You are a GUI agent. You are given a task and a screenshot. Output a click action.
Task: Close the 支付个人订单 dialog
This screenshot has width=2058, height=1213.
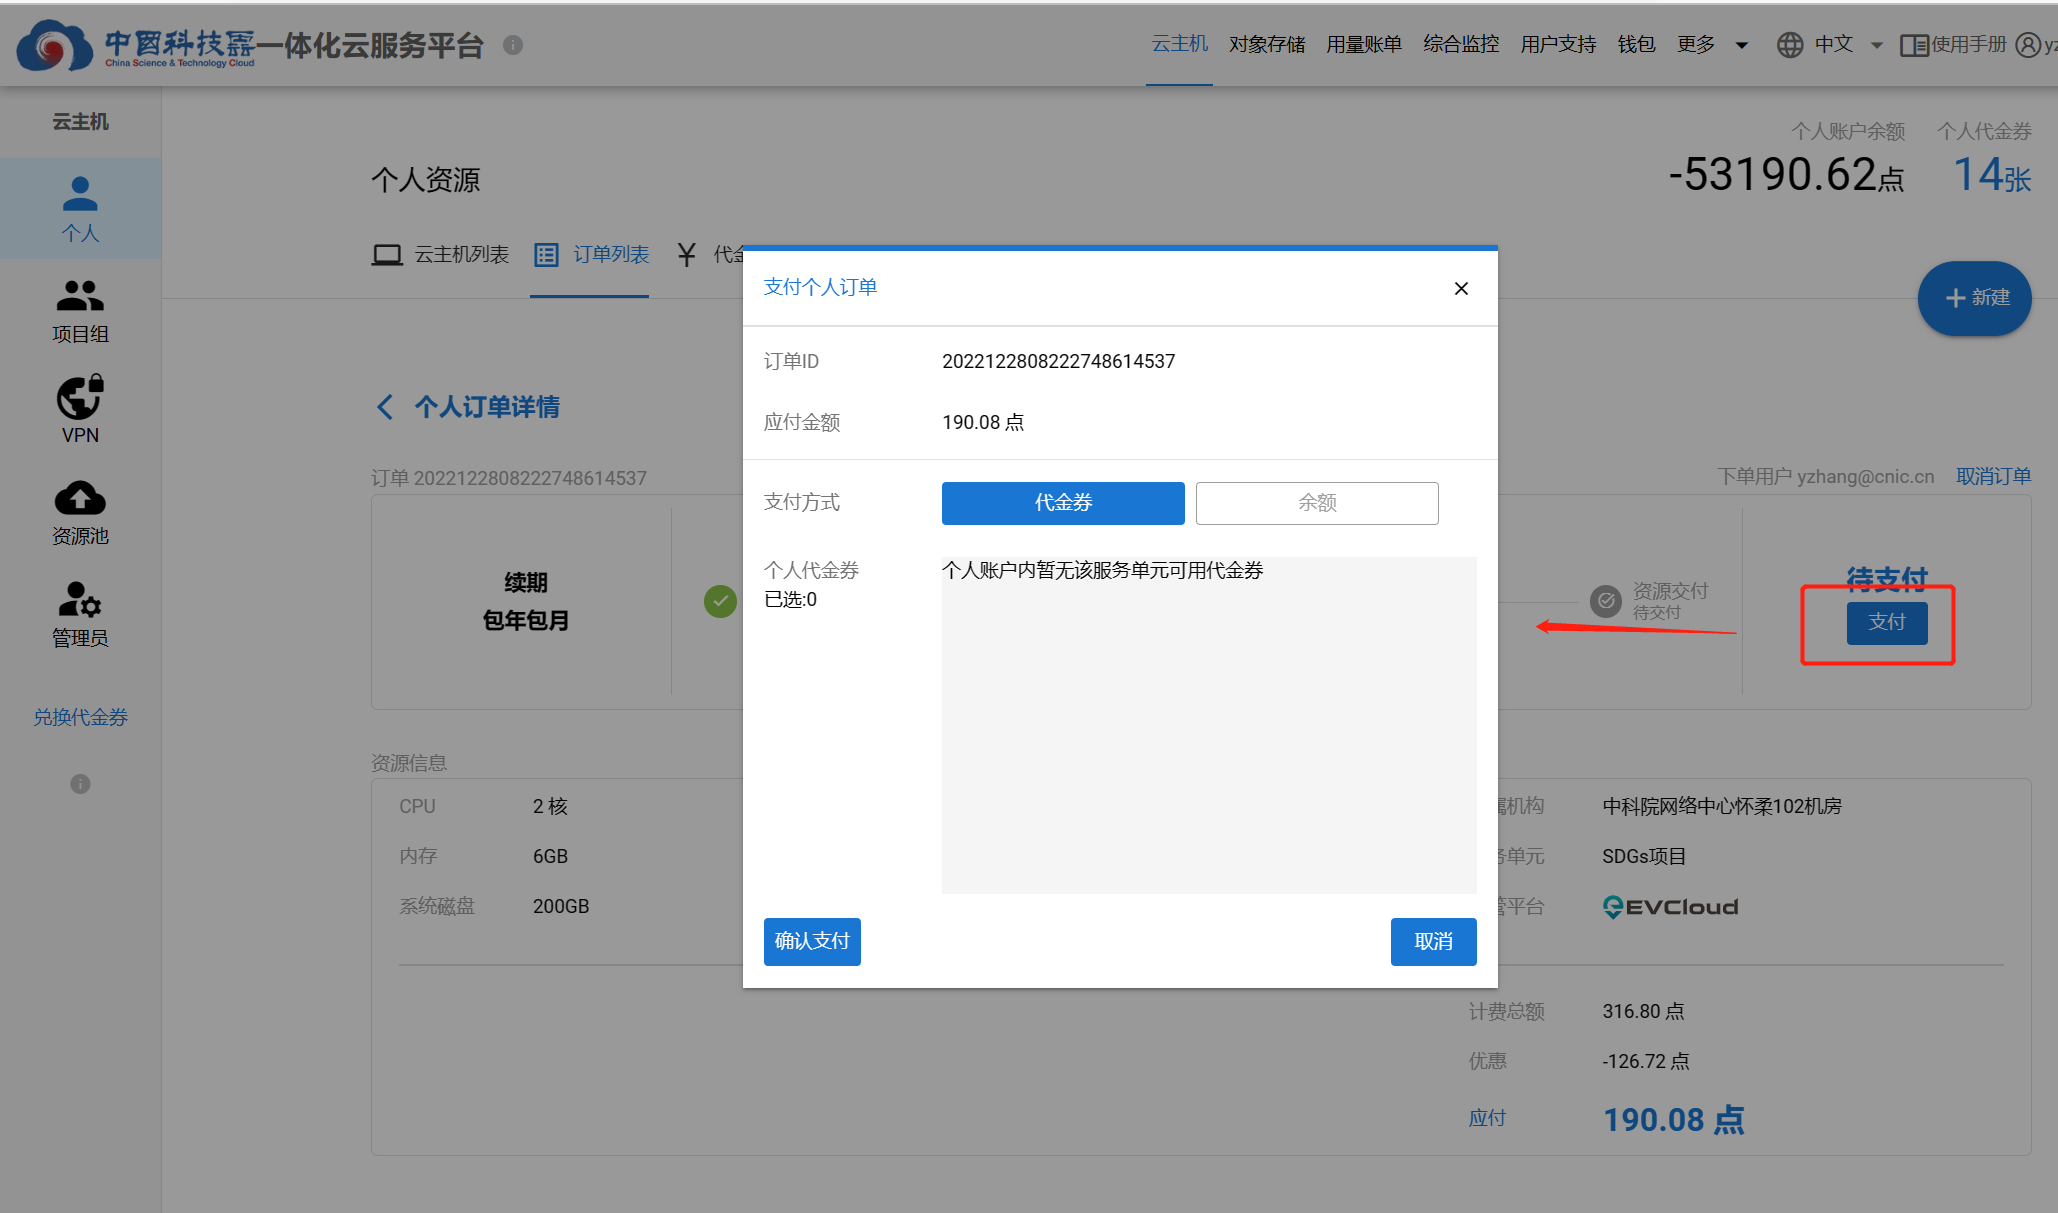[x=1461, y=288]
